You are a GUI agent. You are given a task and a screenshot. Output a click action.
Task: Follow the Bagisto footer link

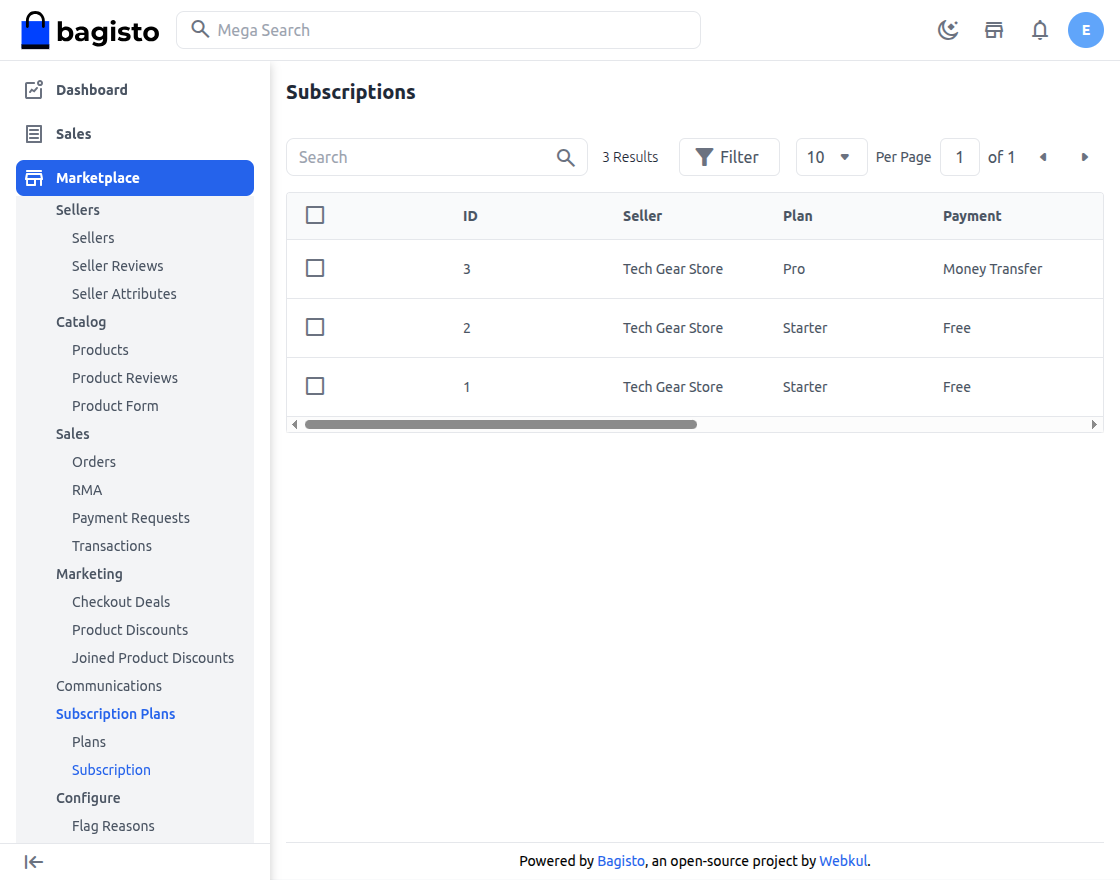[621, 861]
